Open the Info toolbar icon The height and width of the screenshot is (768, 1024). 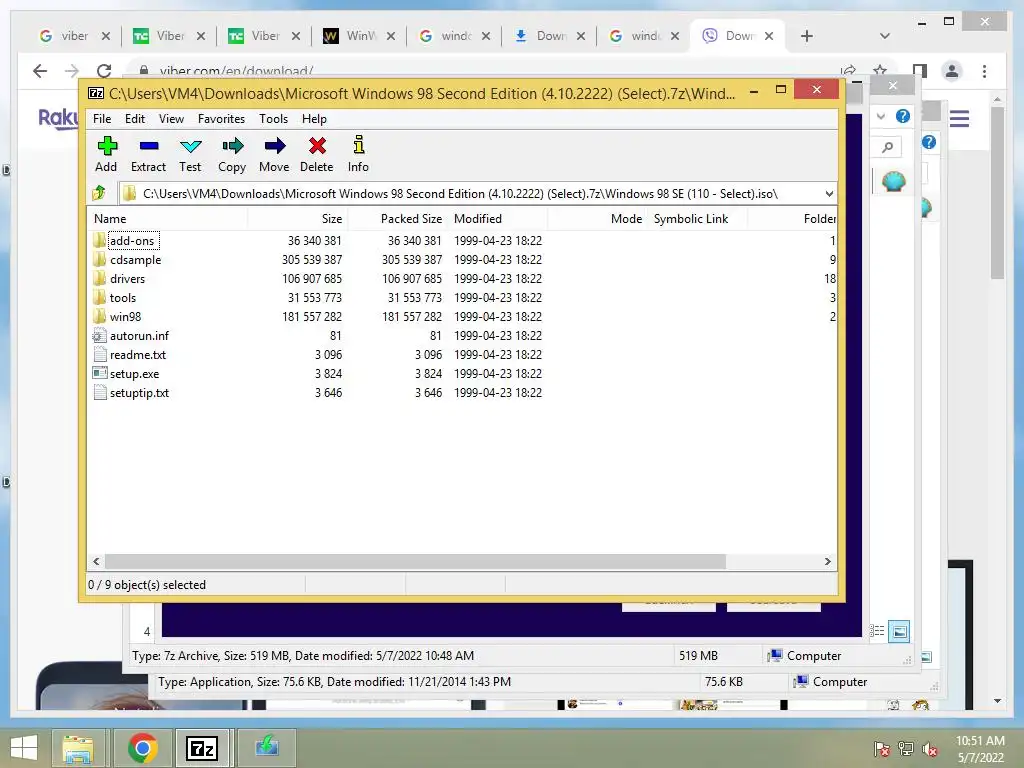pos(358,154)
